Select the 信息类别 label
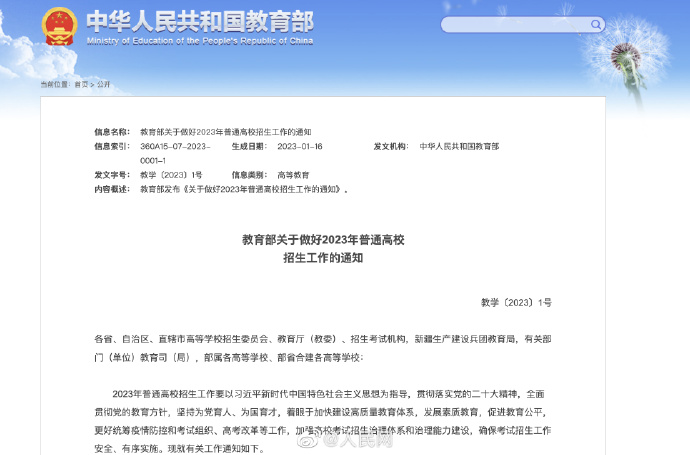Image resolution: width=690 pixels, height=455 pixels. click(249, 175)
